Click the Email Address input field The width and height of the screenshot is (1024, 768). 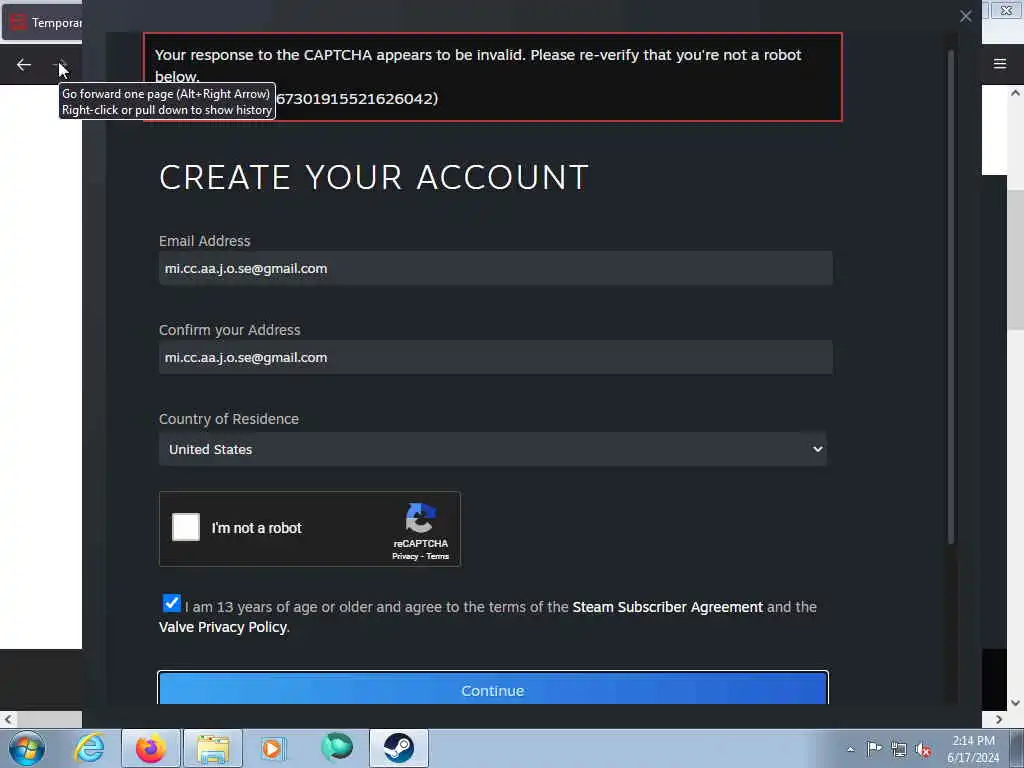click(x=496, y=268)
